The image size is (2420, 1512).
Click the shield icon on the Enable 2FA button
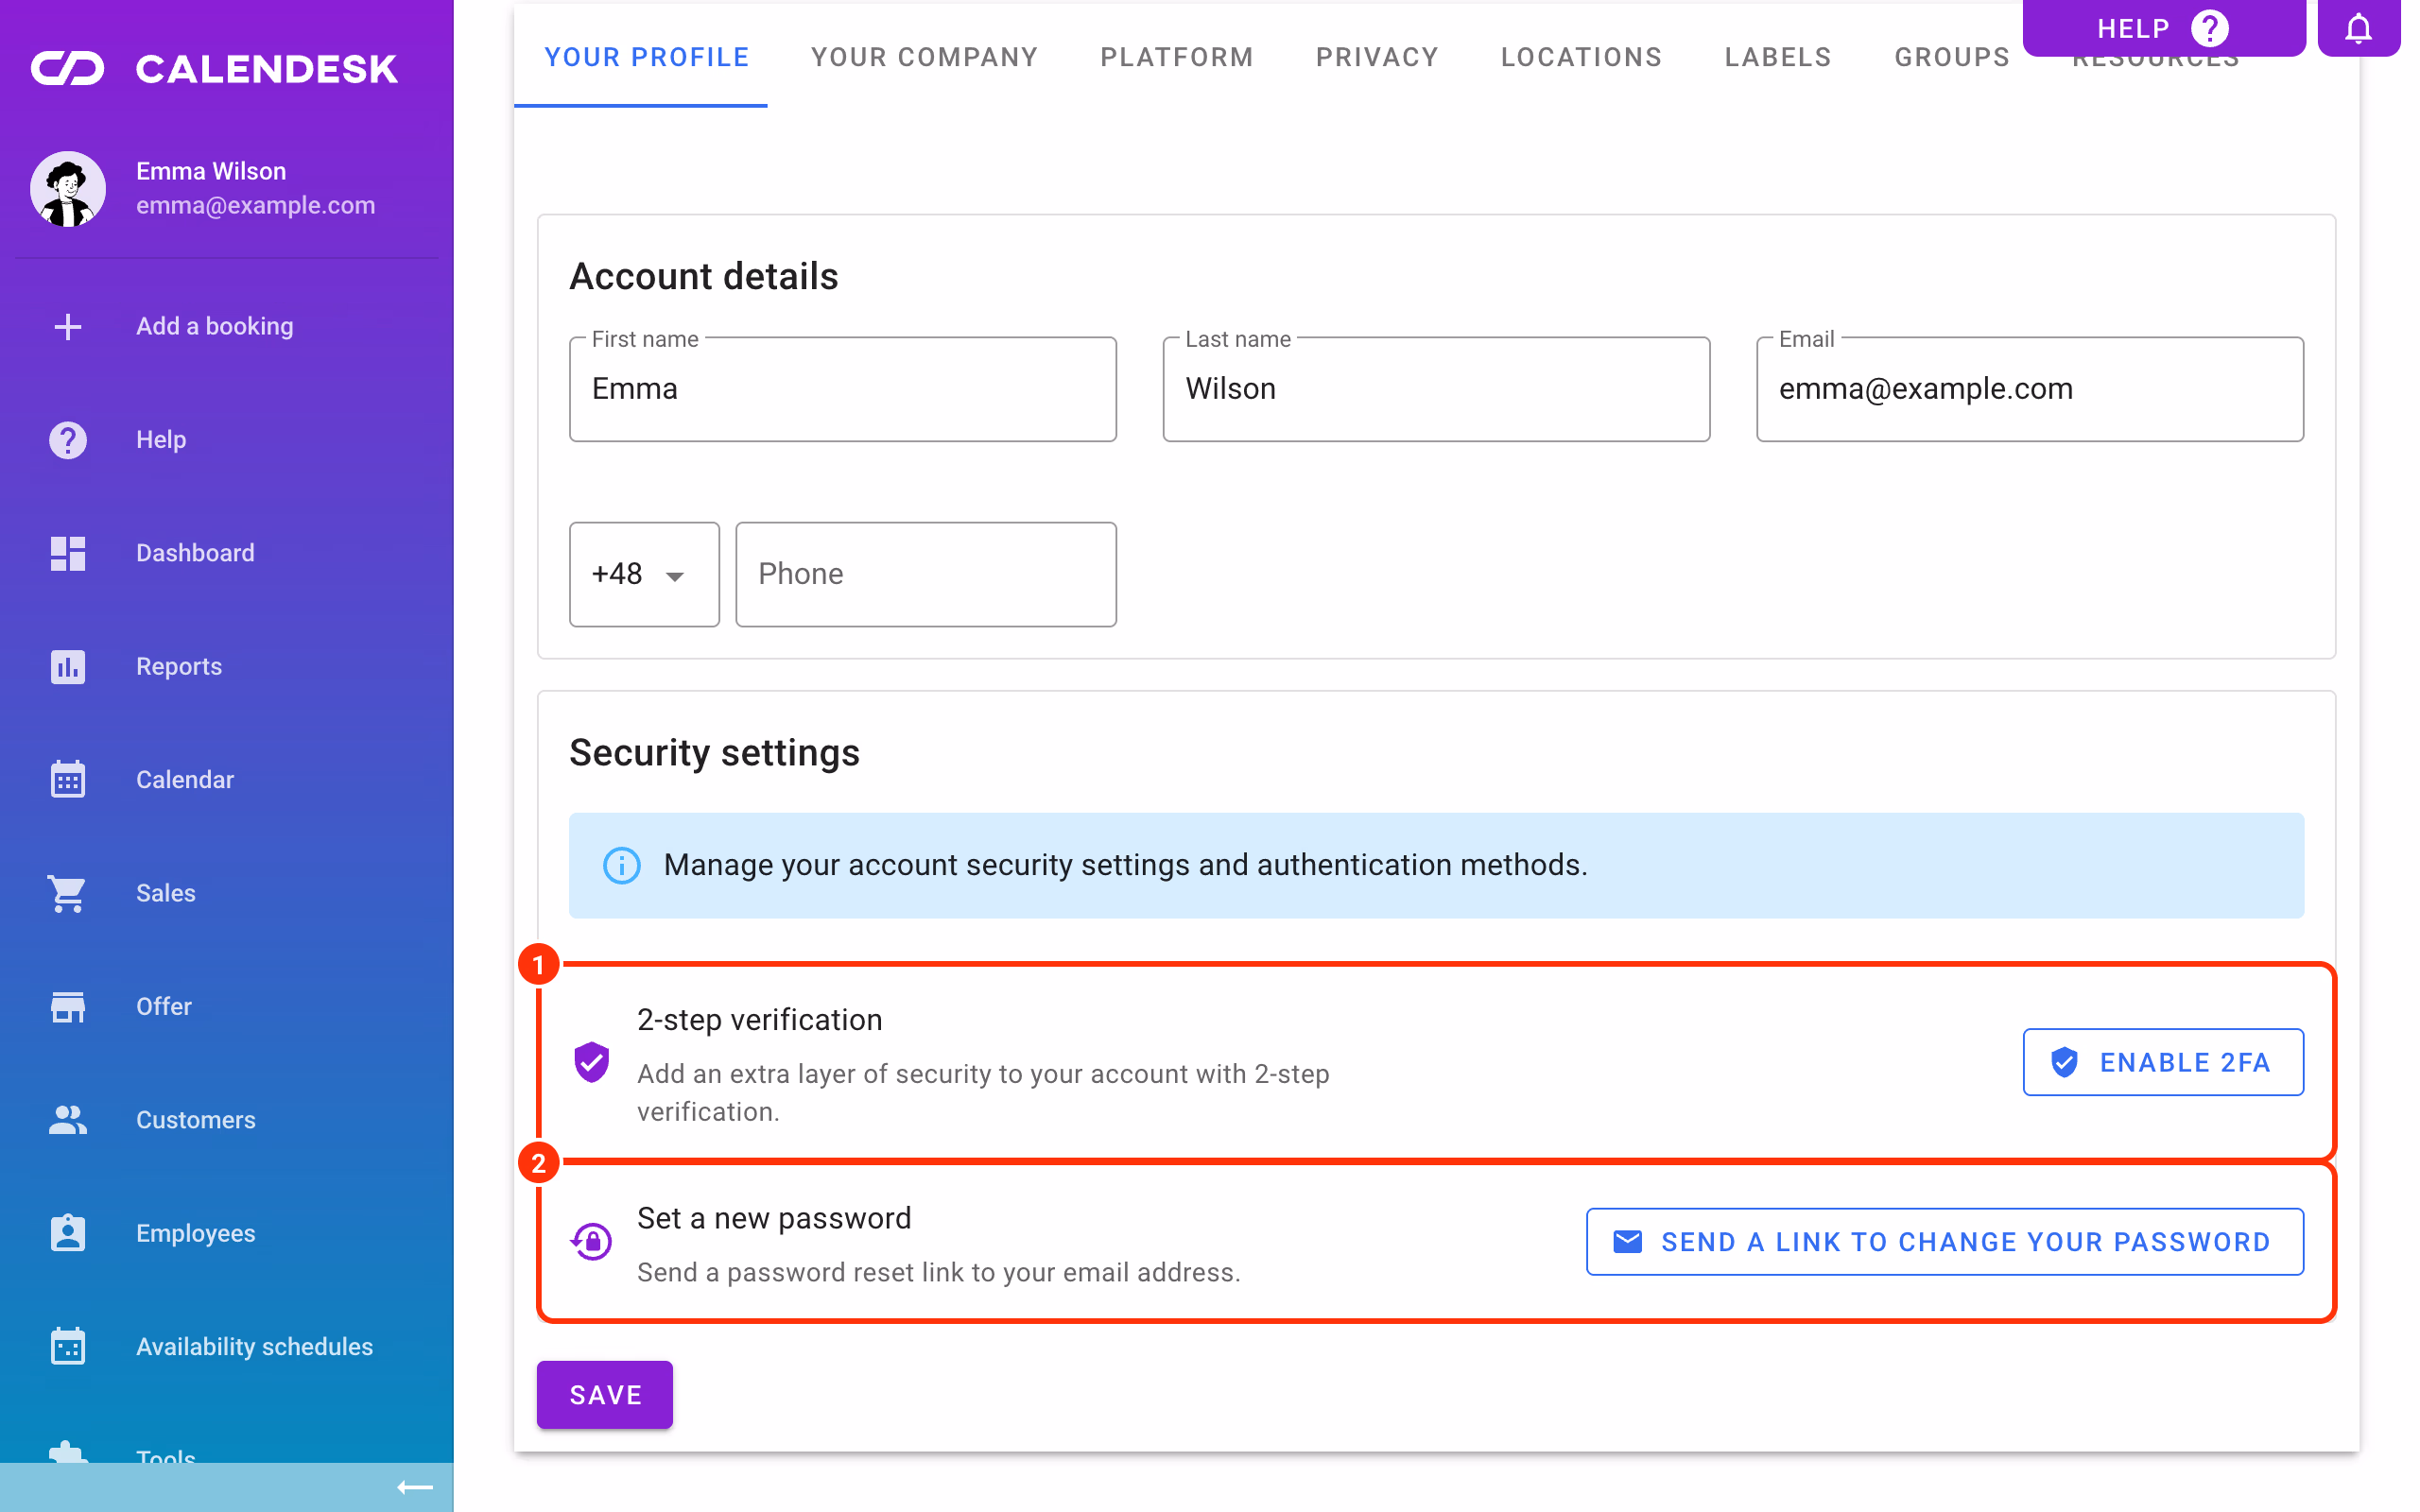tap(2064, 1062)
